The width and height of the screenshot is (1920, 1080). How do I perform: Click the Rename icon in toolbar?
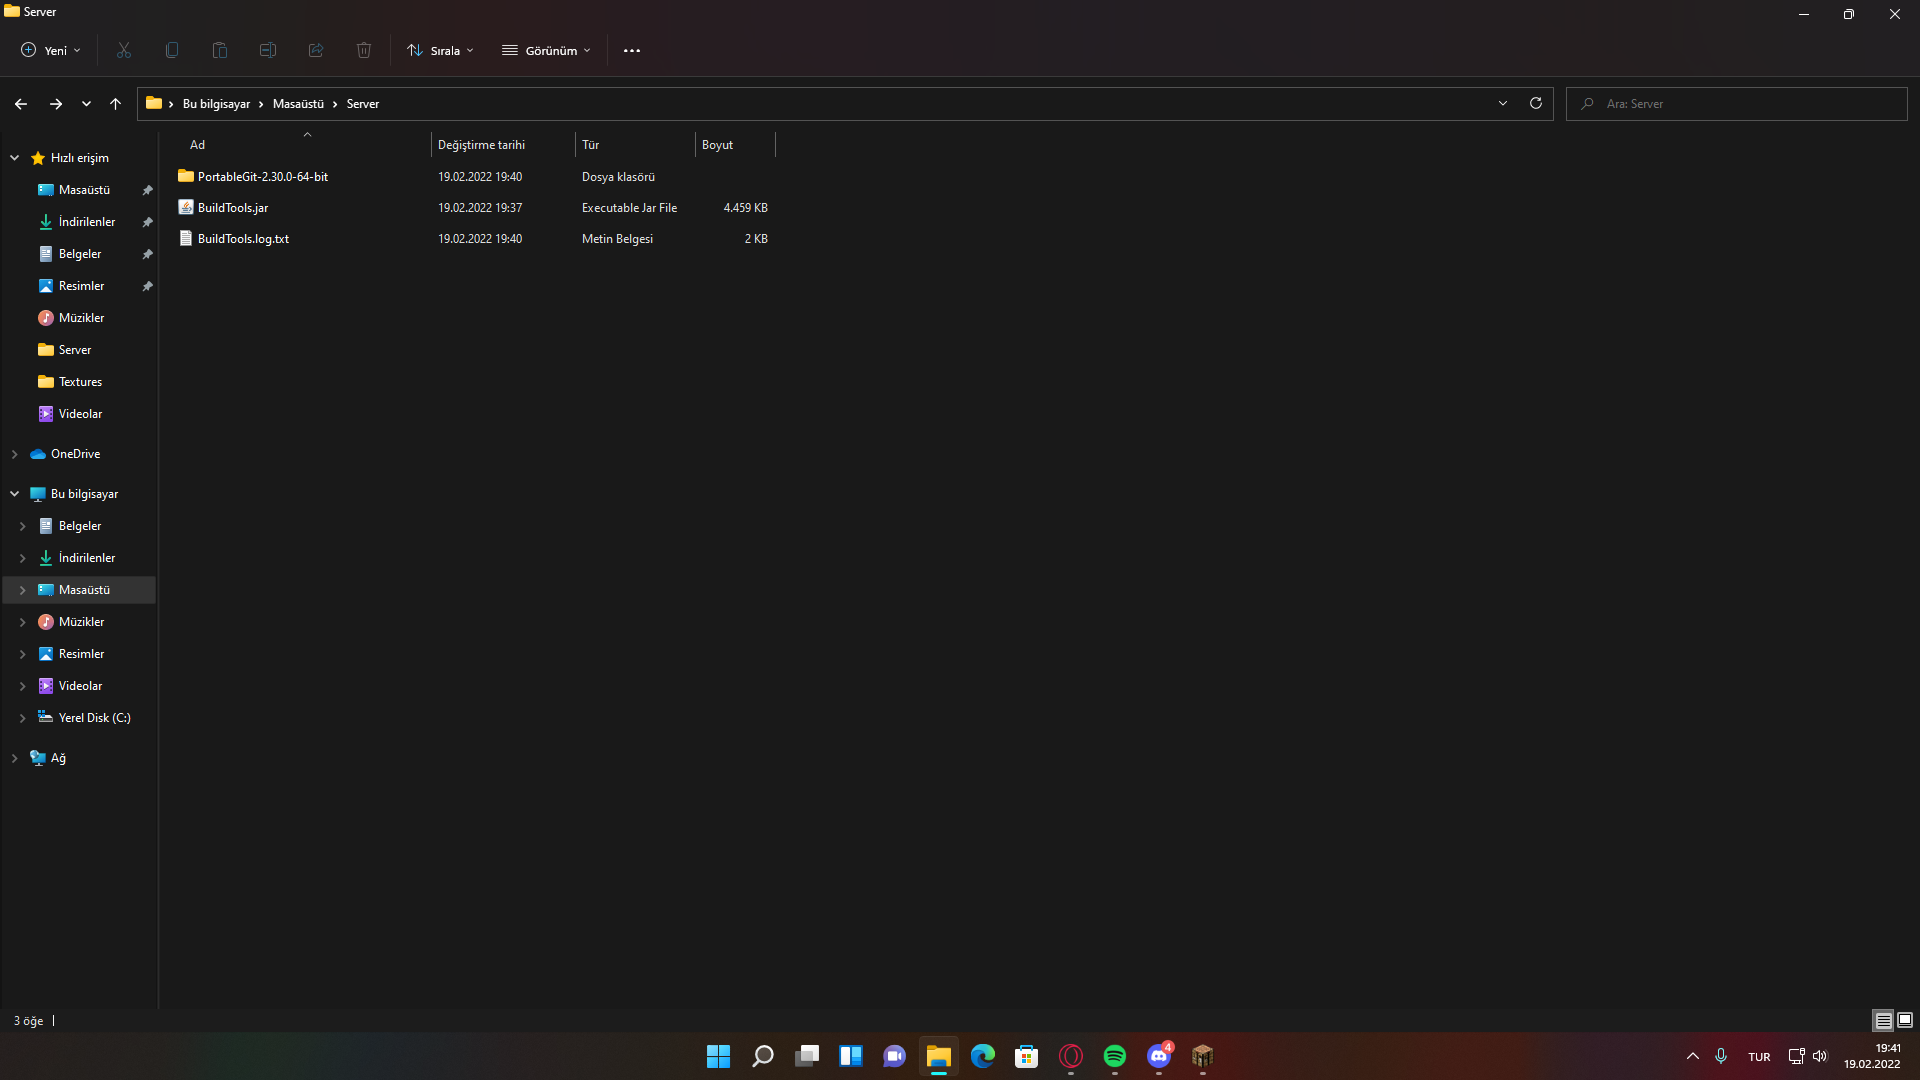pos(268,50)
